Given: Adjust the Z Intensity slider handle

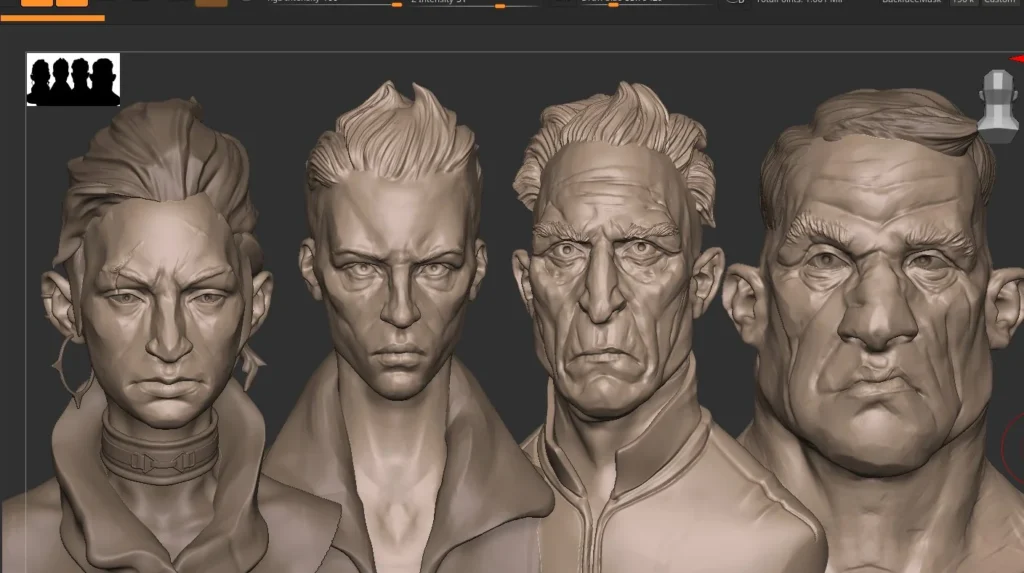Looking at the screenshot, I should pyautogui.click(x=500, y=5).
